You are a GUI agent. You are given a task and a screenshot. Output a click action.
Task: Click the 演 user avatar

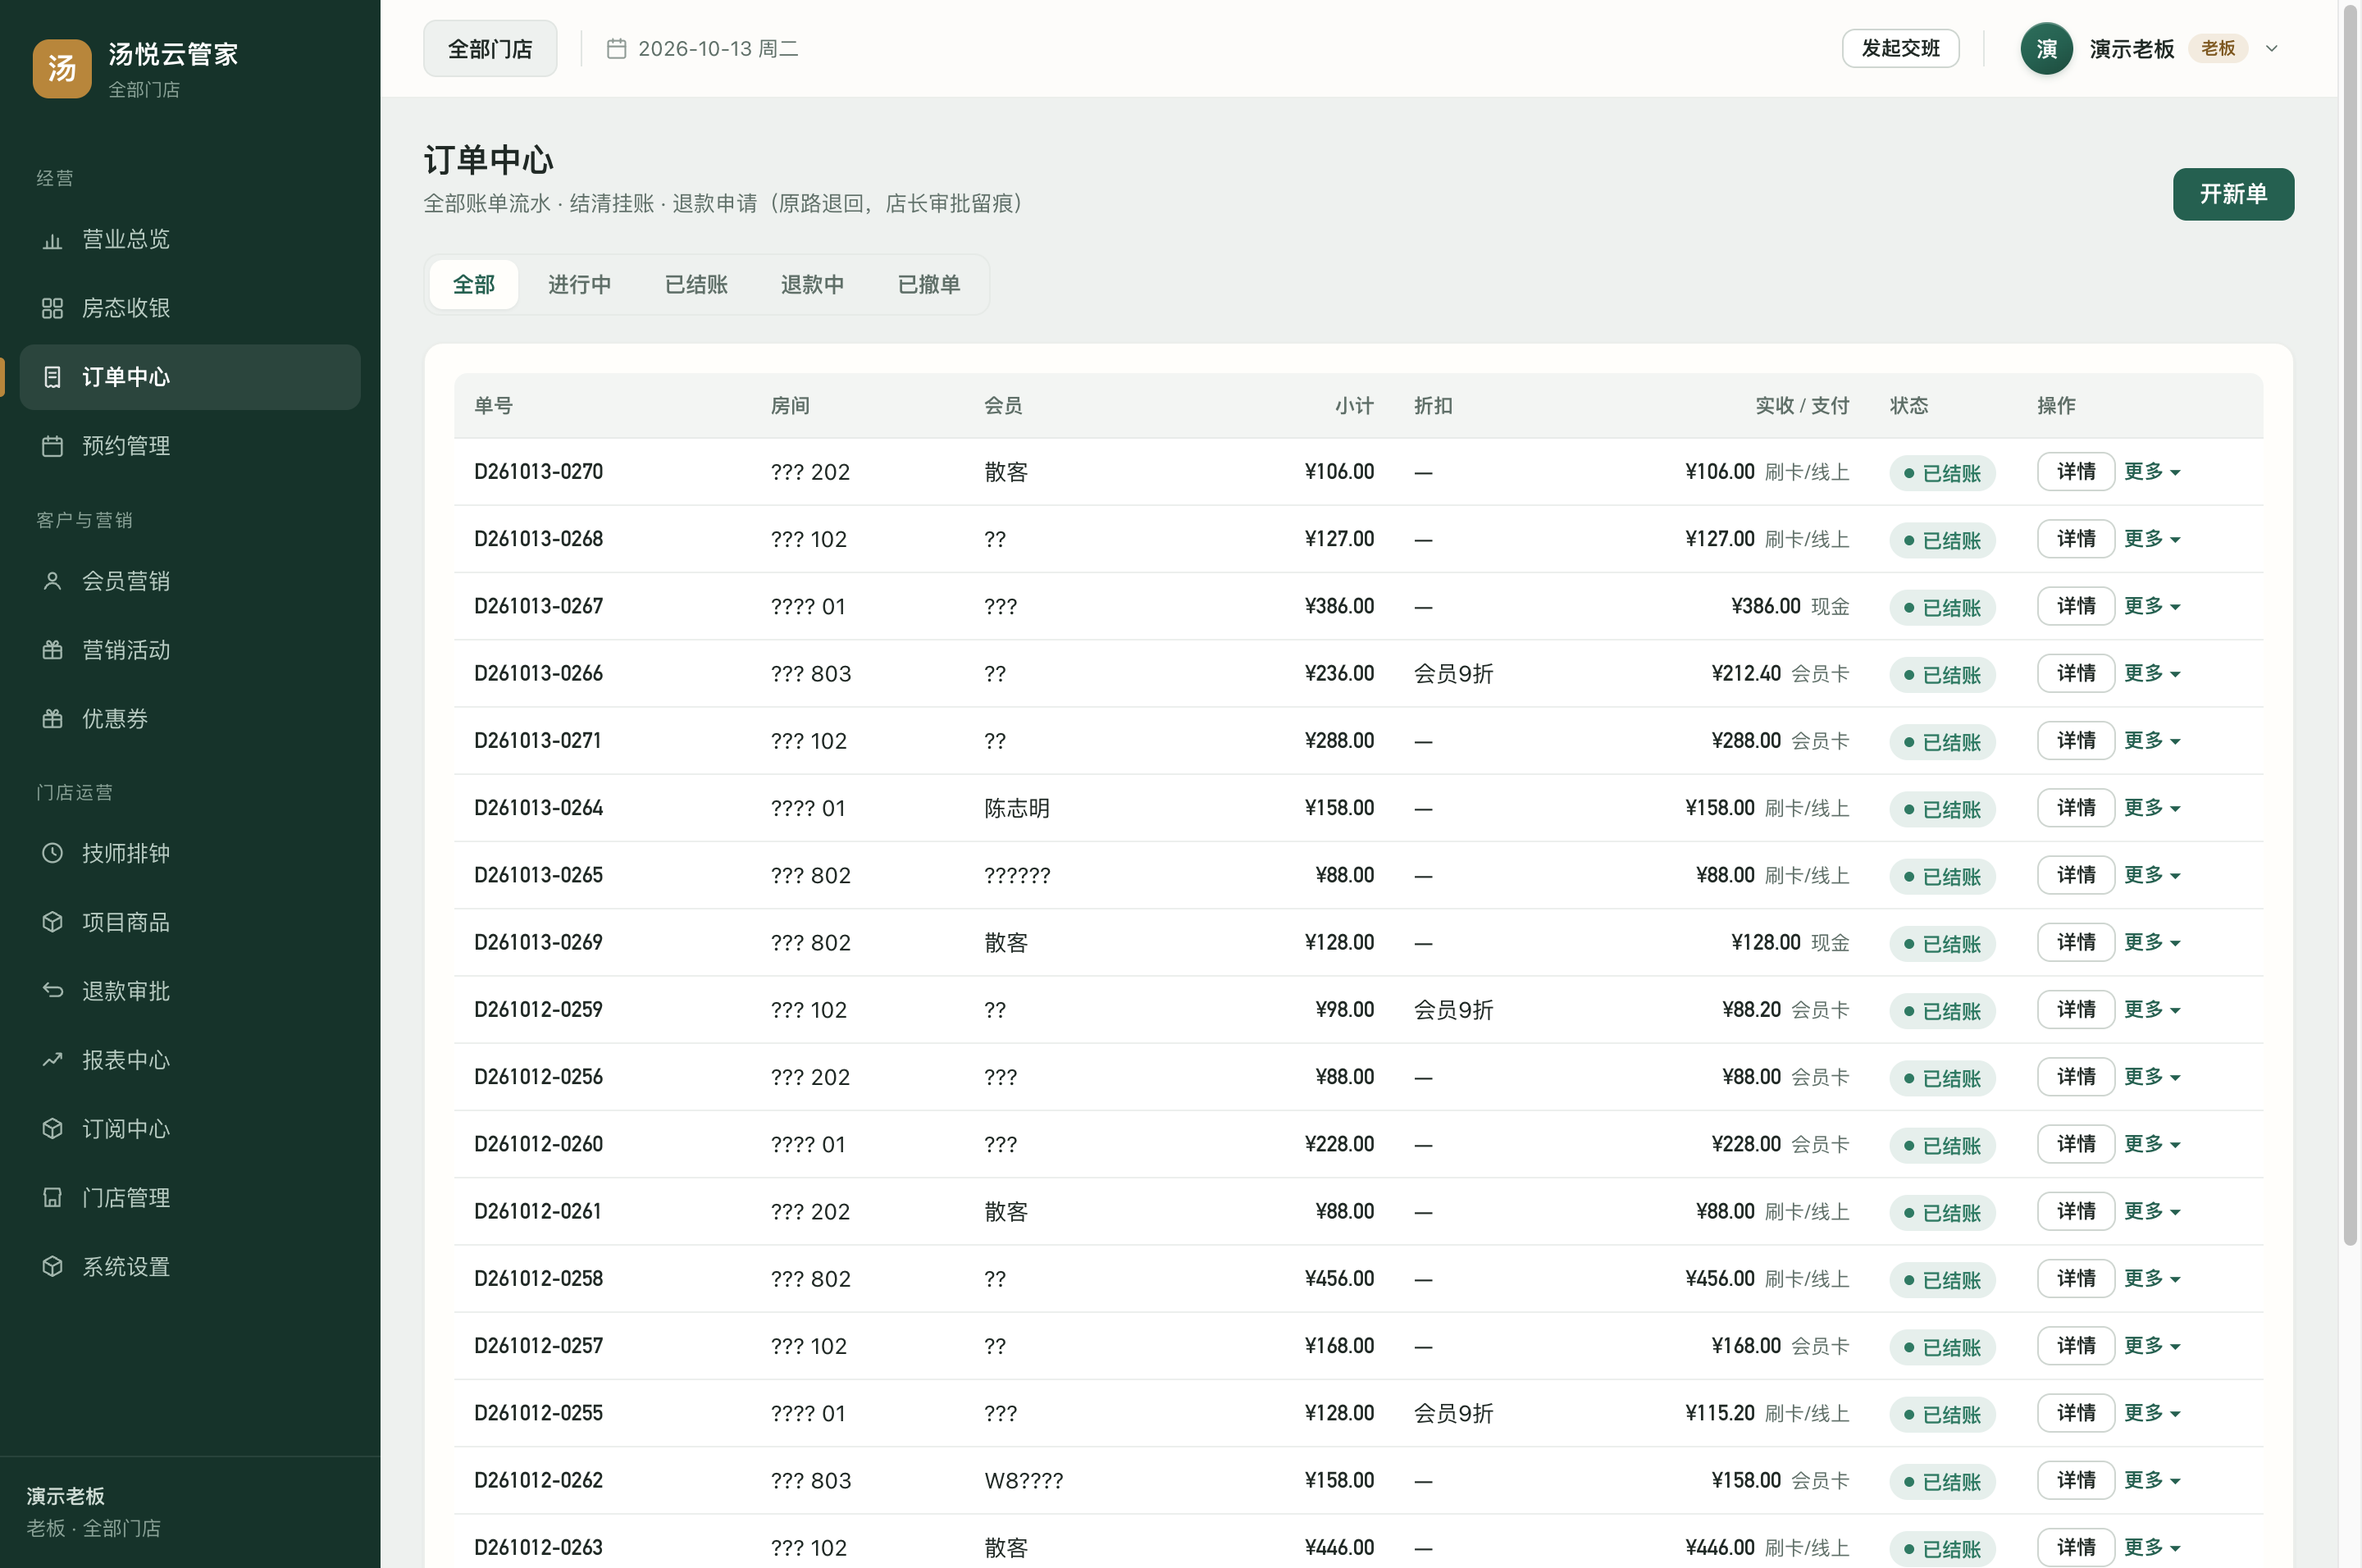pos(2046,48)
